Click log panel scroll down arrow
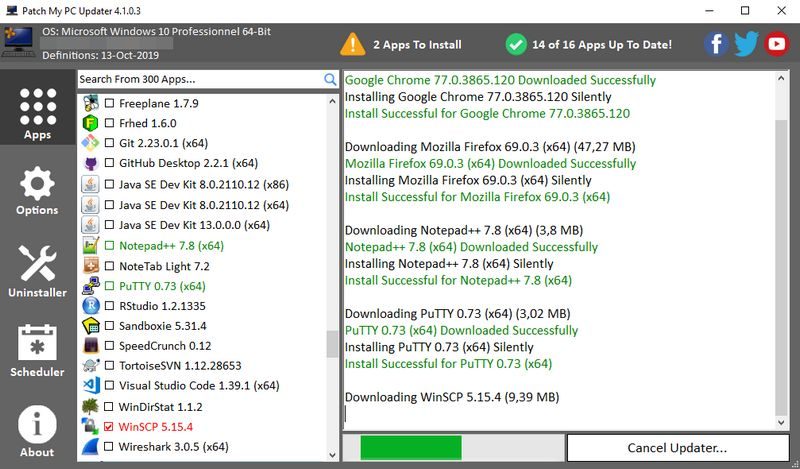The width and height of the screenshot is (800, 469). (x=781, y=423)
